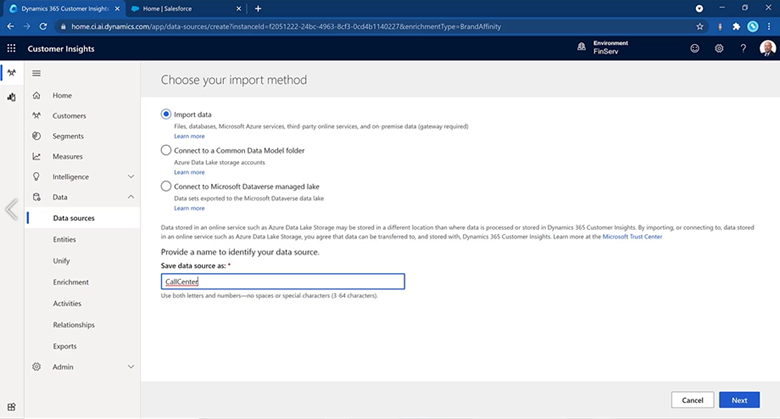This screenshot has width=780, height=419.
Task: Click the Customers icon in the sidebar
Action: [x=36, y=115]
